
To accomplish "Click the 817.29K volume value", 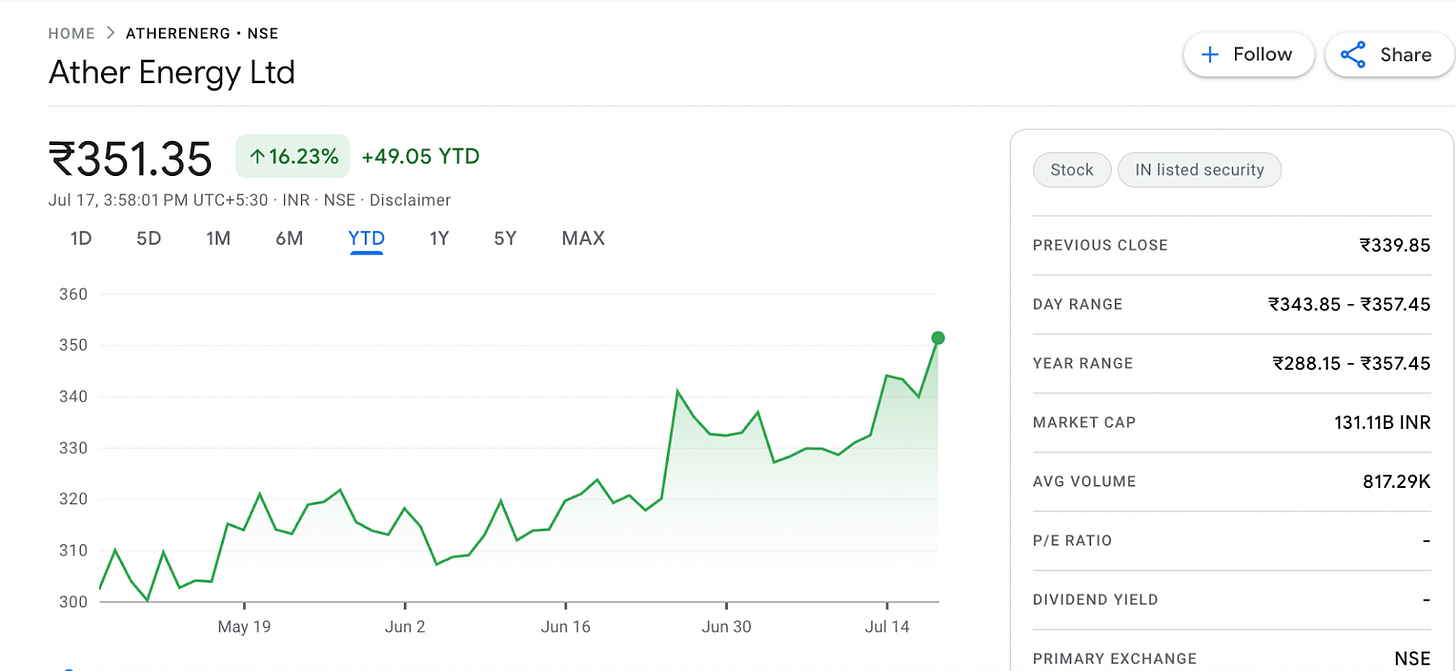I will [1397, 481].
